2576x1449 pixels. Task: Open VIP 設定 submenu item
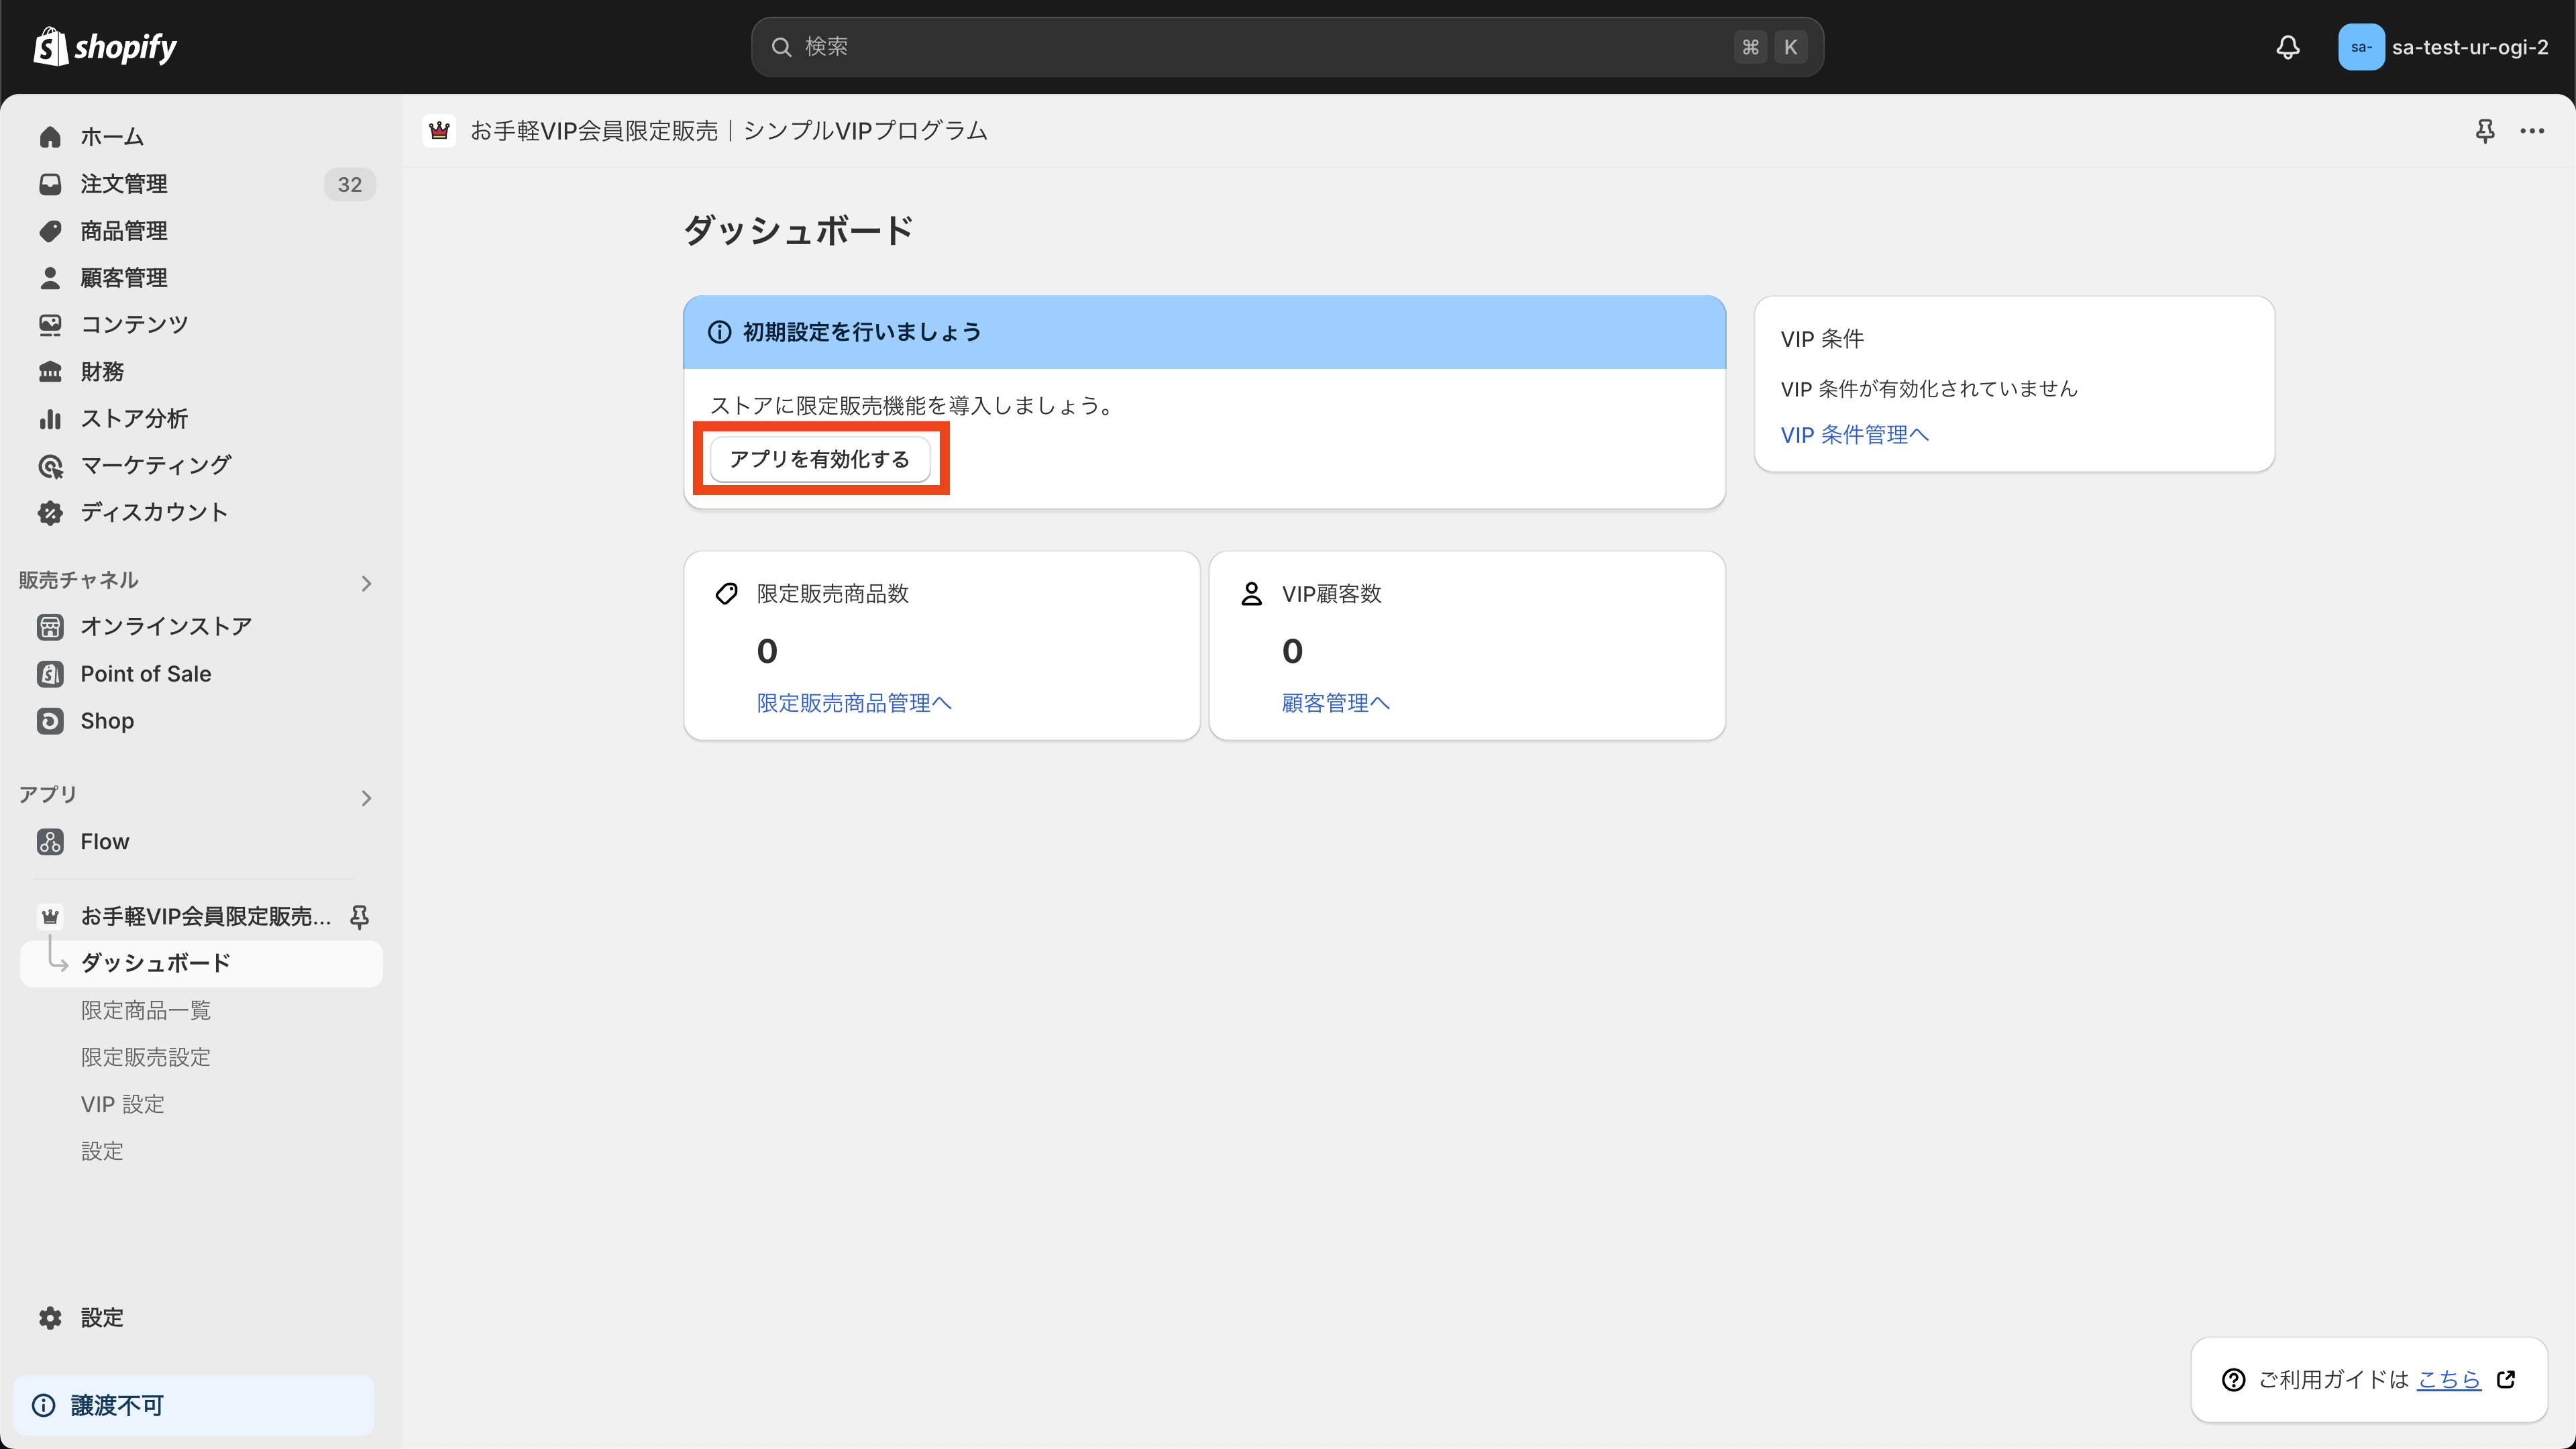pyautogui.click(x=122, y=1104)
